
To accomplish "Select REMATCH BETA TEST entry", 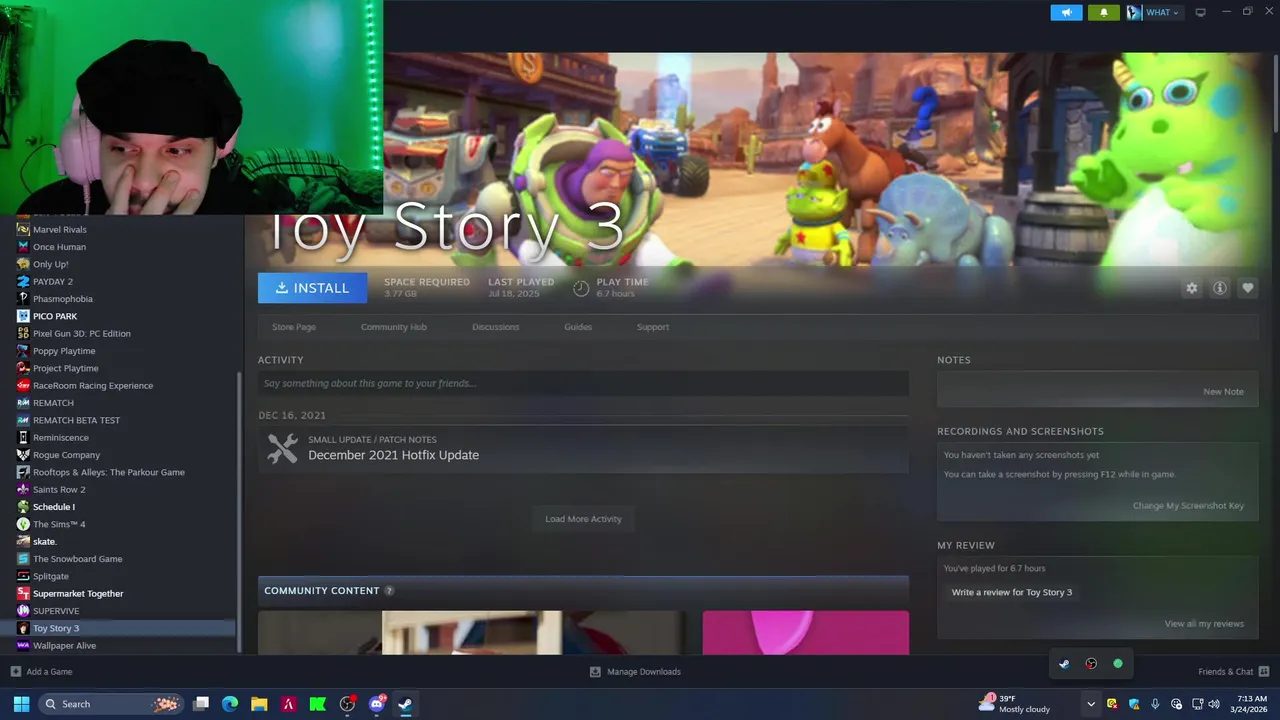I will tap(76, 420).
